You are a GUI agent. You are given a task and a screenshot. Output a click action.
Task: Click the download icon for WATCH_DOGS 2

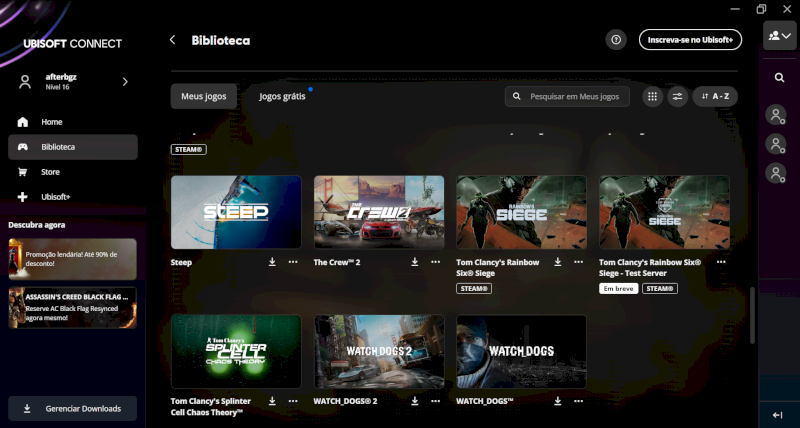[x=415, y=402]
